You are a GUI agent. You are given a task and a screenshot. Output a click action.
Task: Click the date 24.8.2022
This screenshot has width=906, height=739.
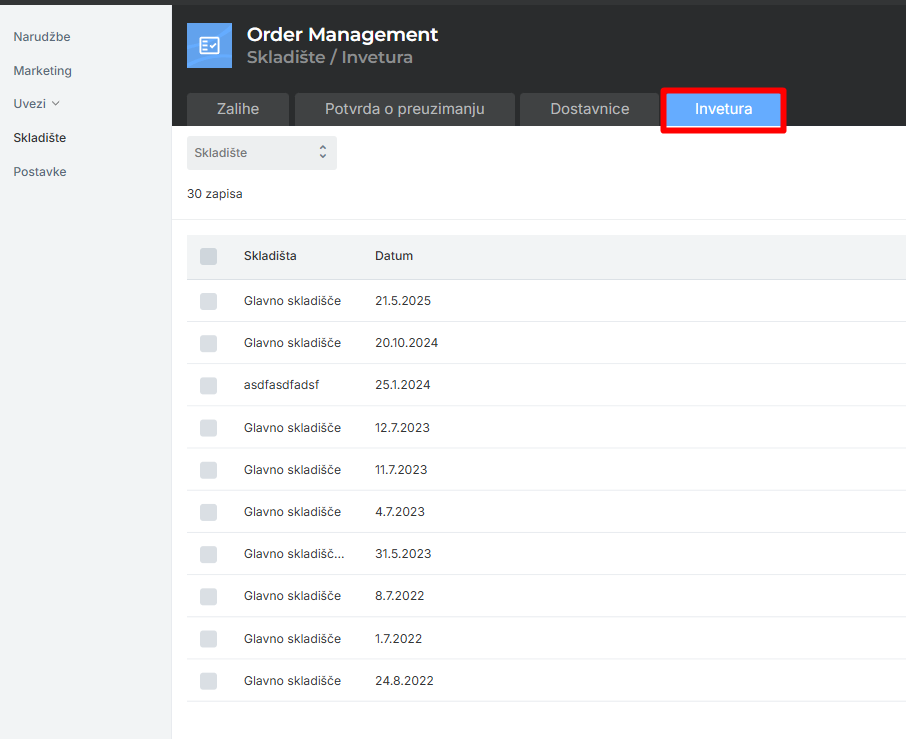(404, 681)
